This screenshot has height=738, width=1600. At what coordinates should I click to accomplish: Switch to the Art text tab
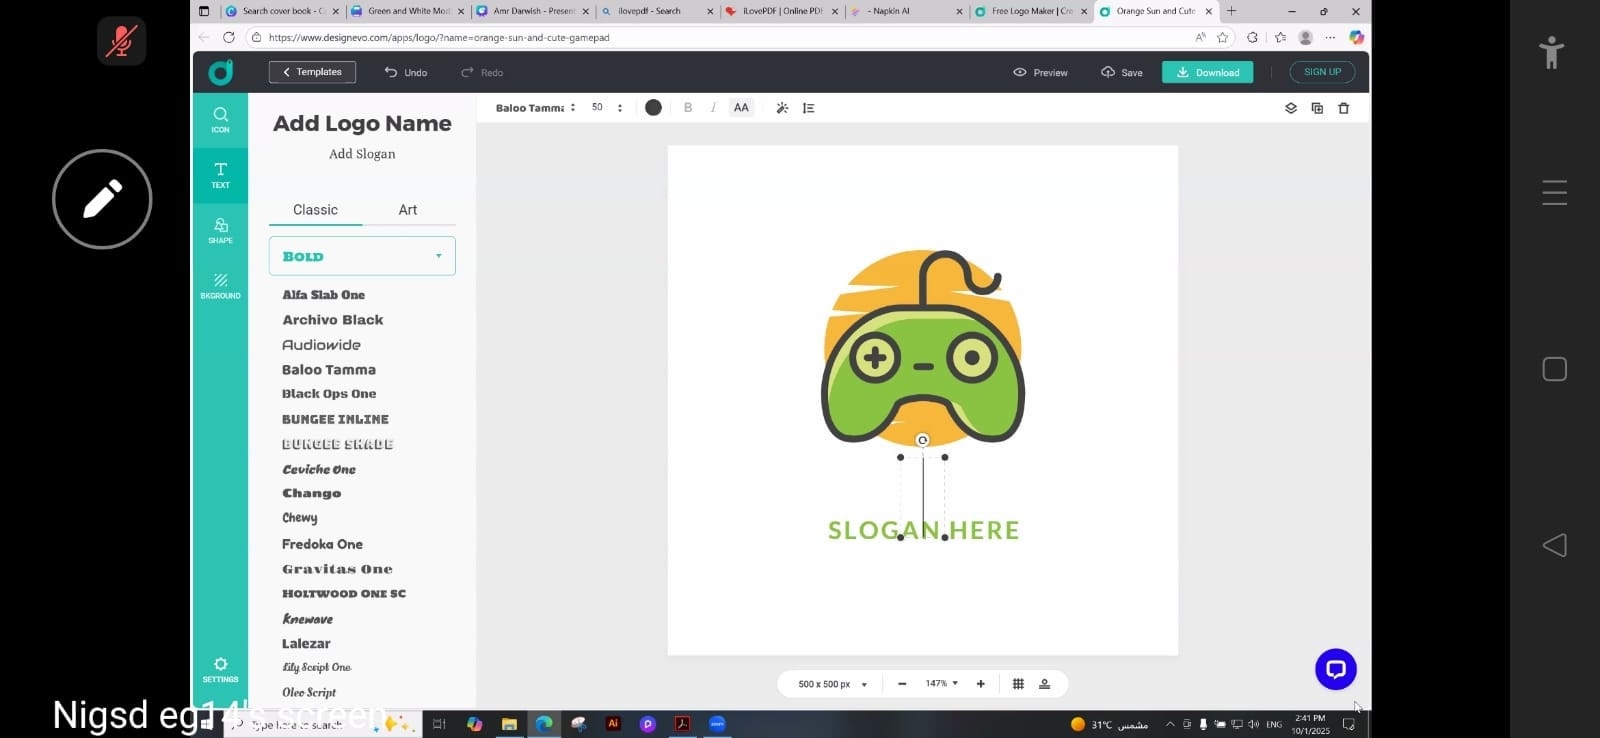(408, 210)
